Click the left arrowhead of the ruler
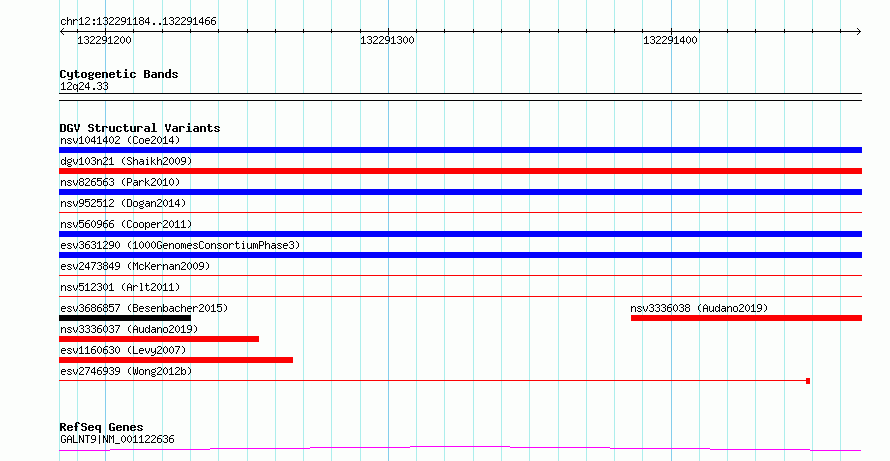 pyautogui.click(x=62, y=32)
